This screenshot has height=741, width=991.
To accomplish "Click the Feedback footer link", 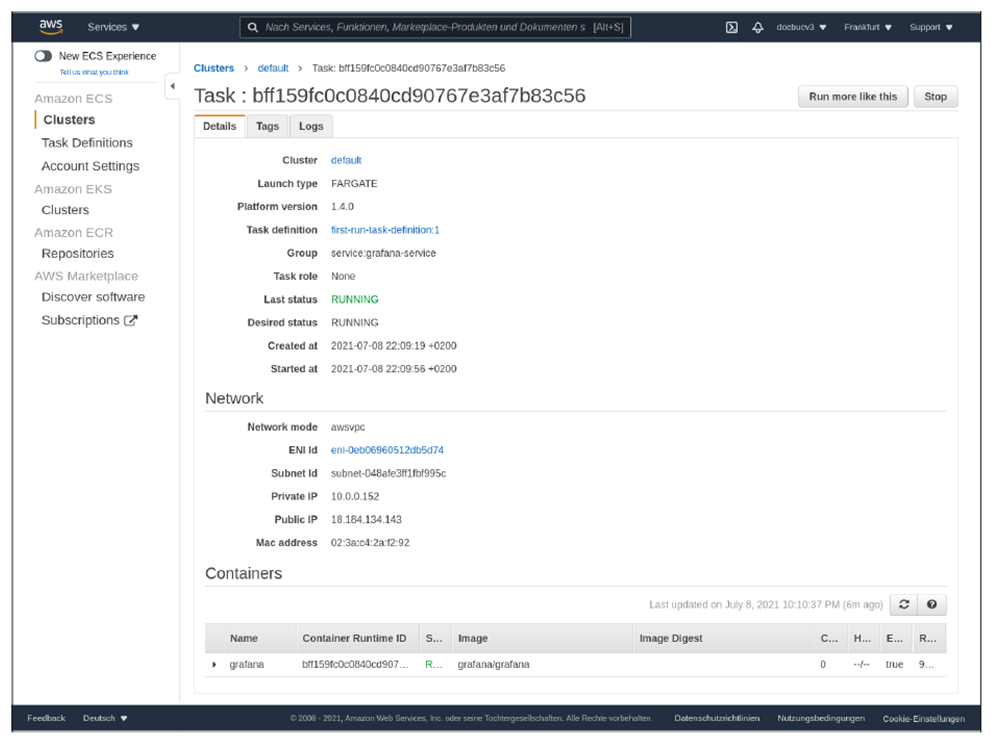I will (46, 718).
